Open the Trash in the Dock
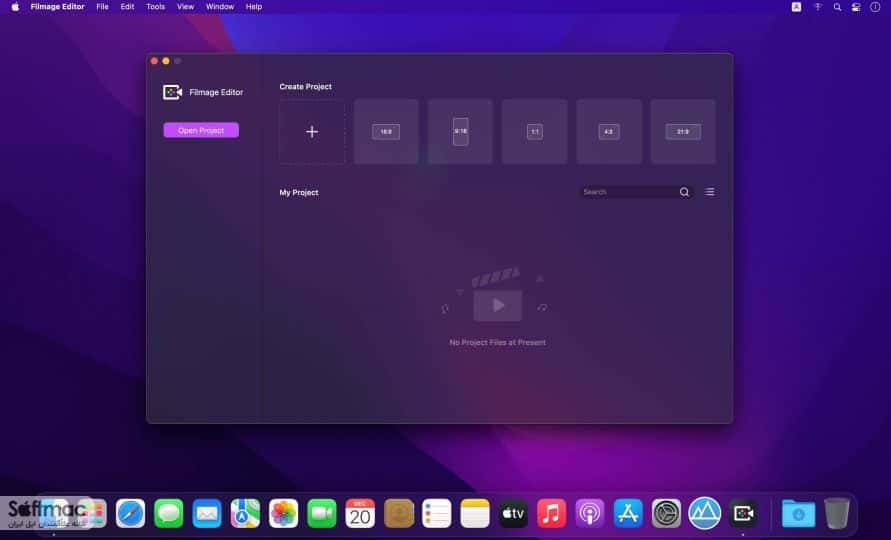The width and height of the screenshot is (891, 540). pos(837,513)
